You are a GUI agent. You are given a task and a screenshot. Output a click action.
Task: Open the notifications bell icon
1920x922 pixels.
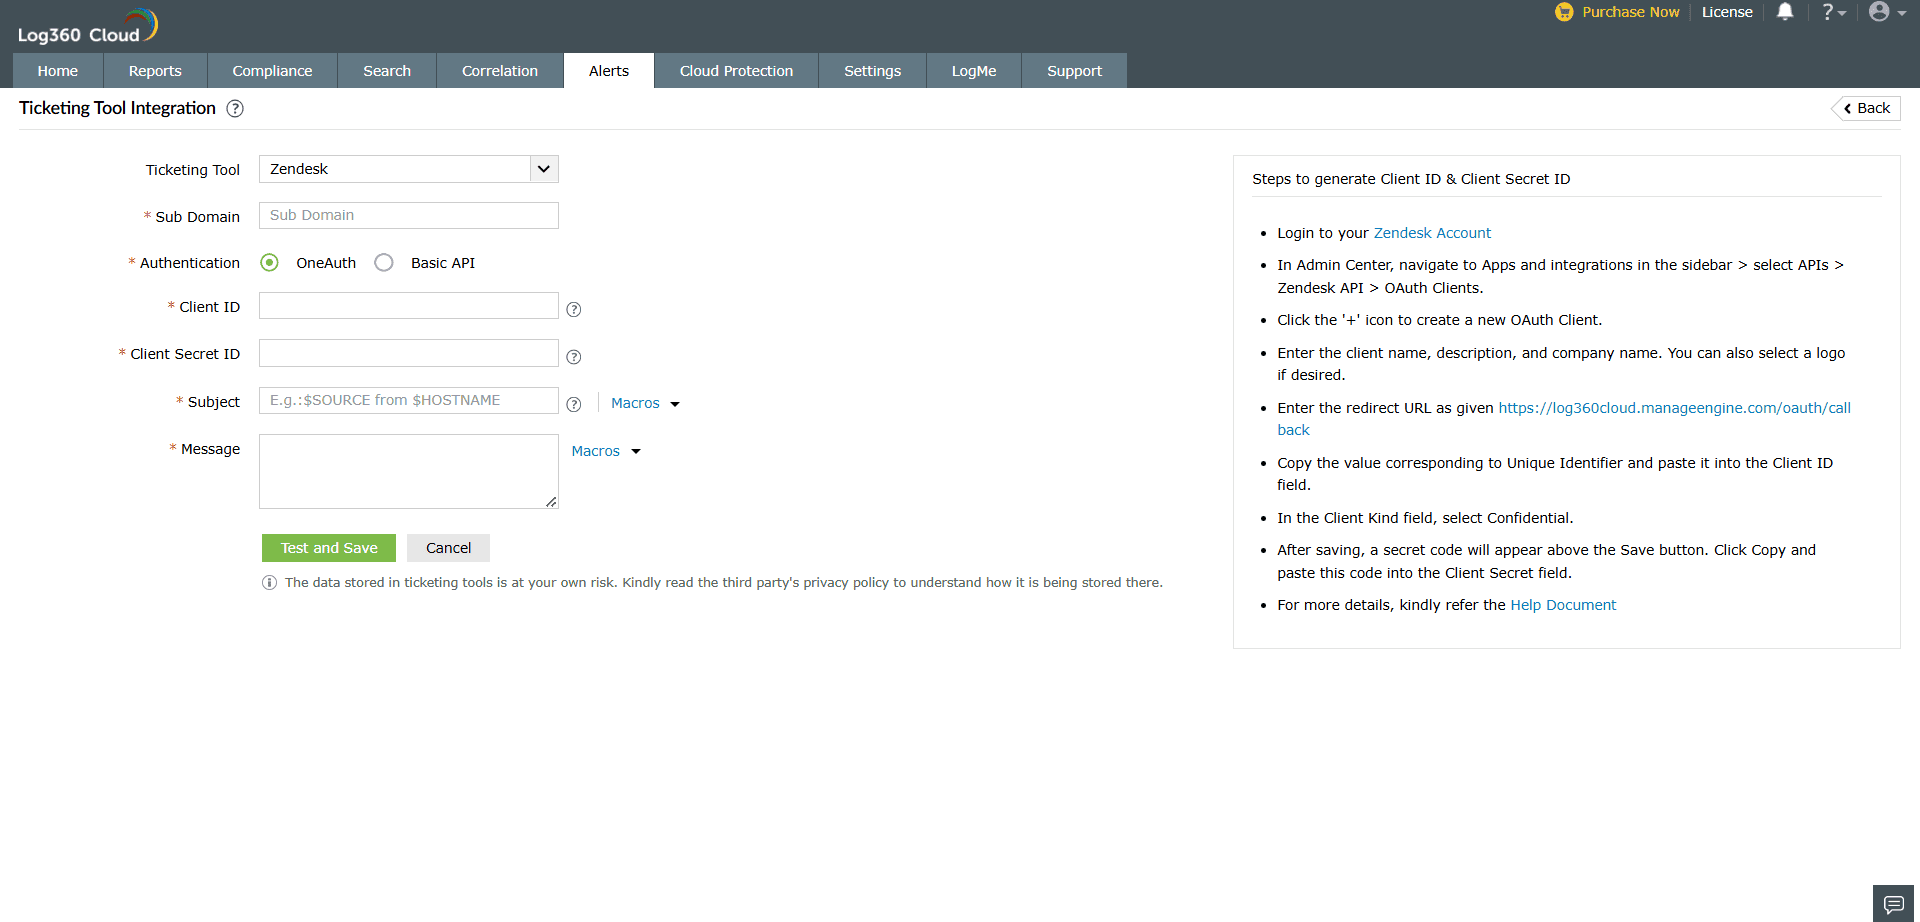tap(1785, 12)
